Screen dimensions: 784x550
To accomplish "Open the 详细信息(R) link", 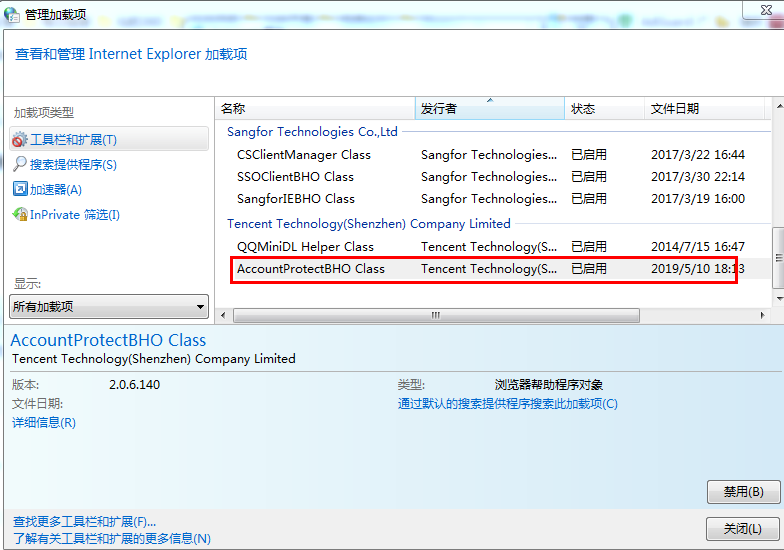I will pos(44,422).
